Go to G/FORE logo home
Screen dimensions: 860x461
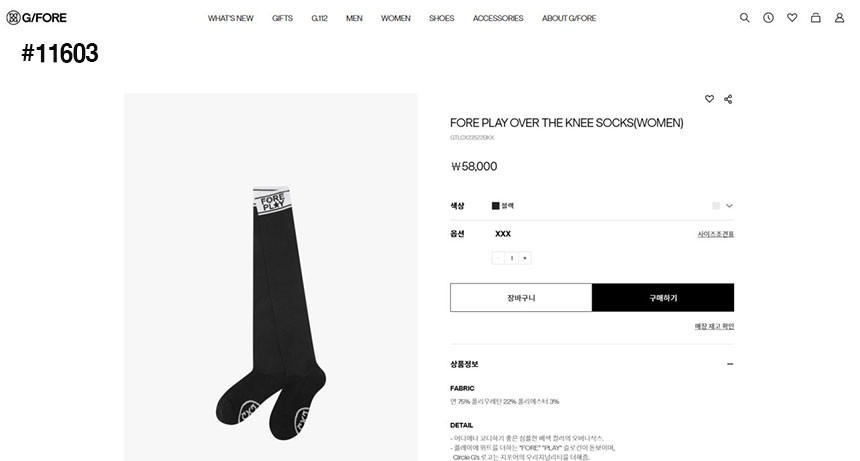pos(36,18)
